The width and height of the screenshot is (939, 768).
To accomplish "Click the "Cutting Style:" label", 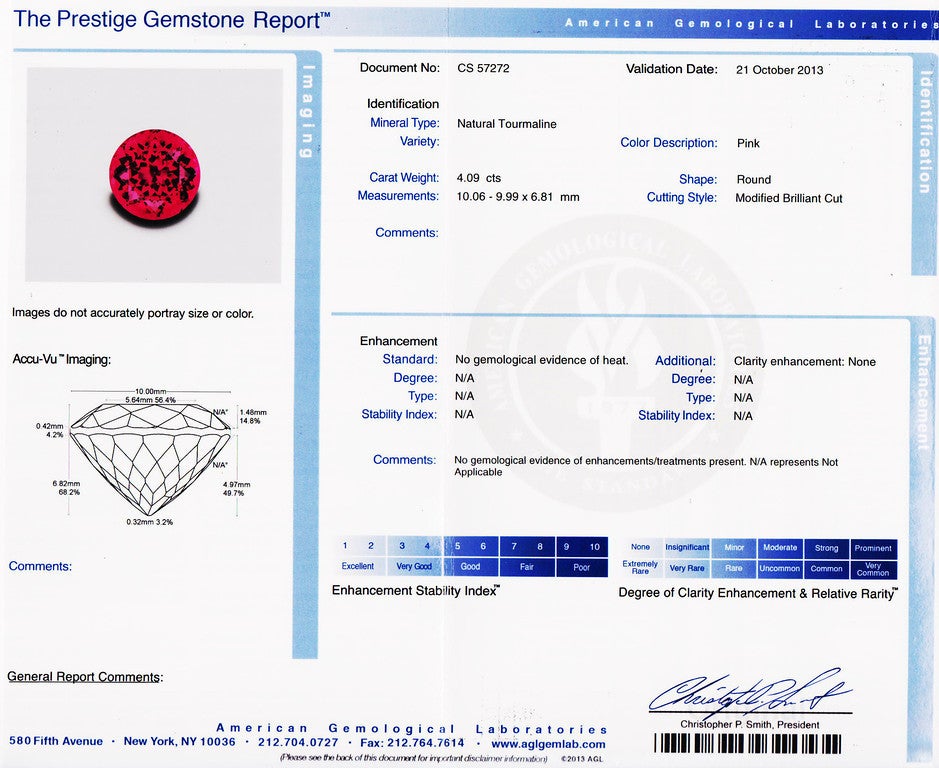I will point(681,198).
